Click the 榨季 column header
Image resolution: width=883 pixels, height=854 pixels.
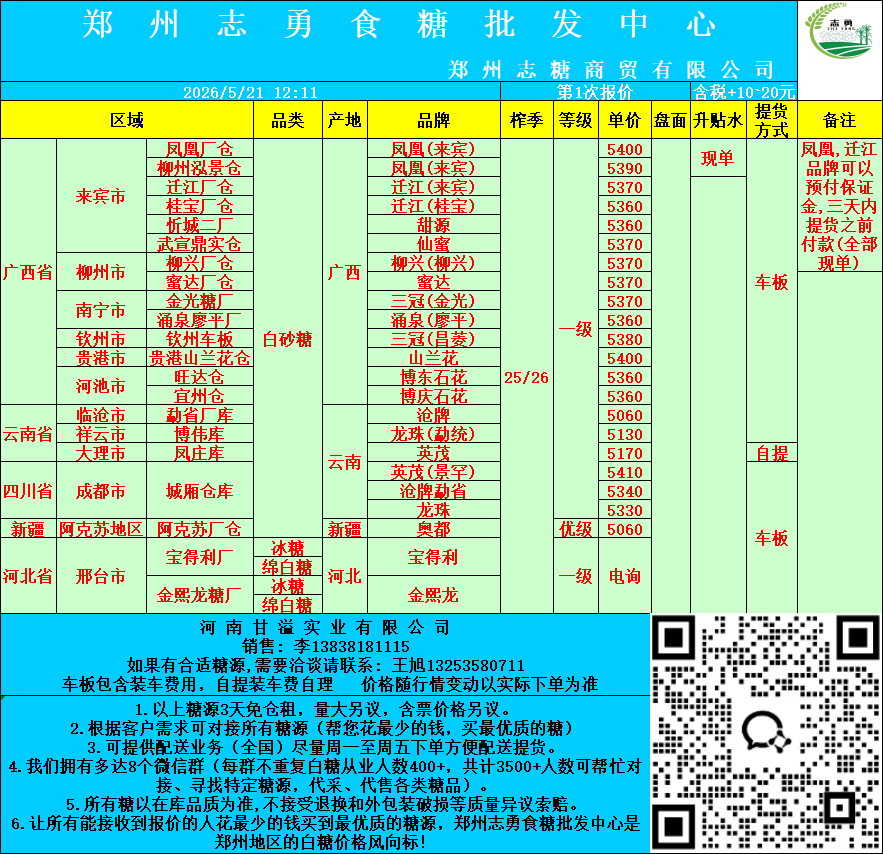[527, 120]
